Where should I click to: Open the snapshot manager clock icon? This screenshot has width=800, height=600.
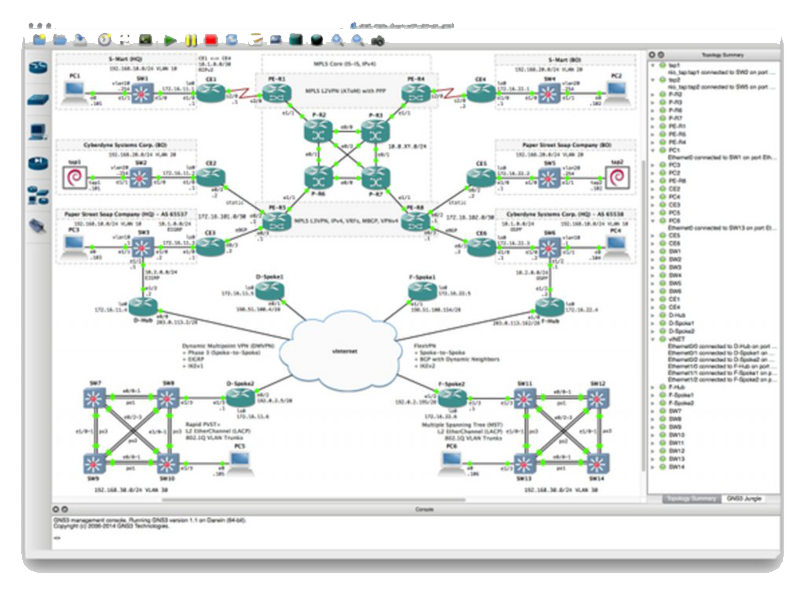tap(105, 40)
